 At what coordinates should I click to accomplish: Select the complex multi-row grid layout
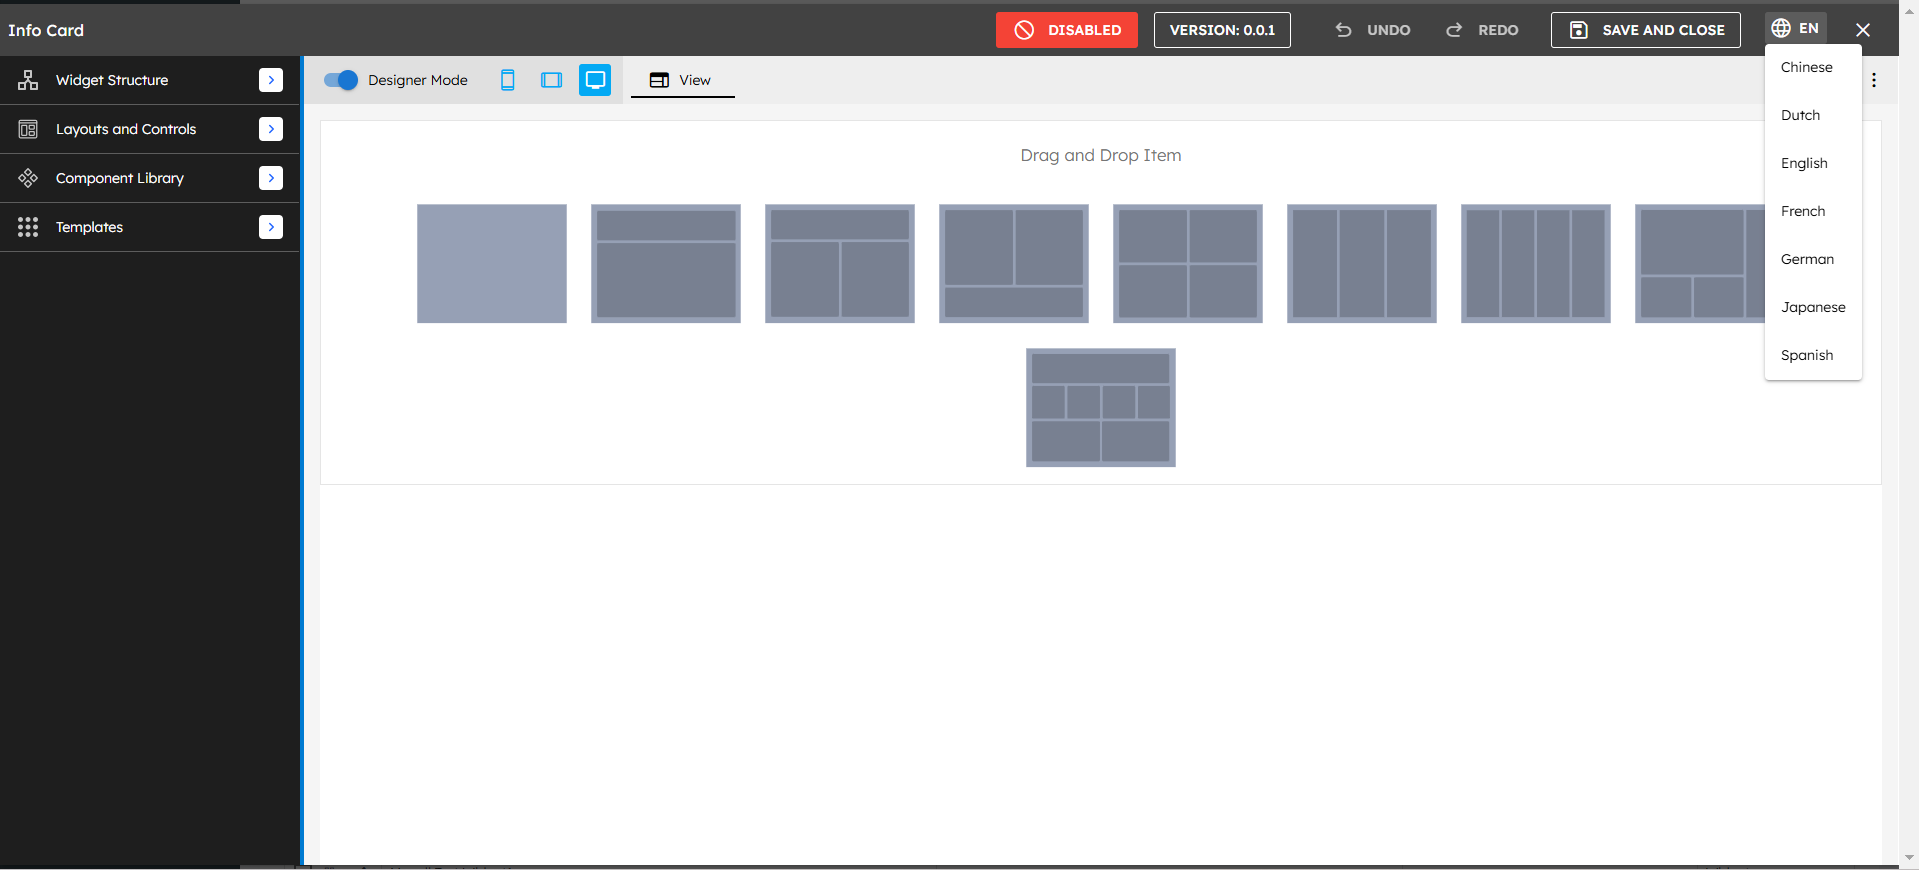point(1101,408)
